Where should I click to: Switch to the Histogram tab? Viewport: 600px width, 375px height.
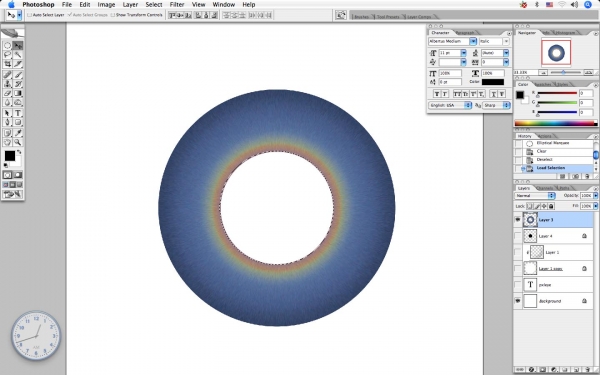coord(565,33)
